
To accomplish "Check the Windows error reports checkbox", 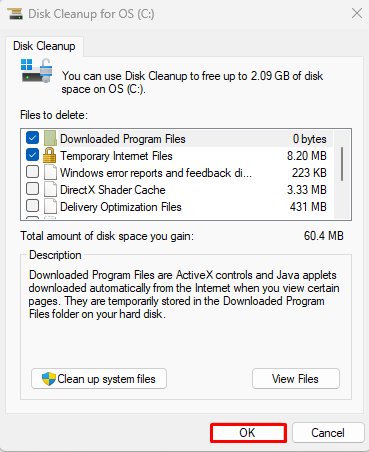I will click(32, 172).
